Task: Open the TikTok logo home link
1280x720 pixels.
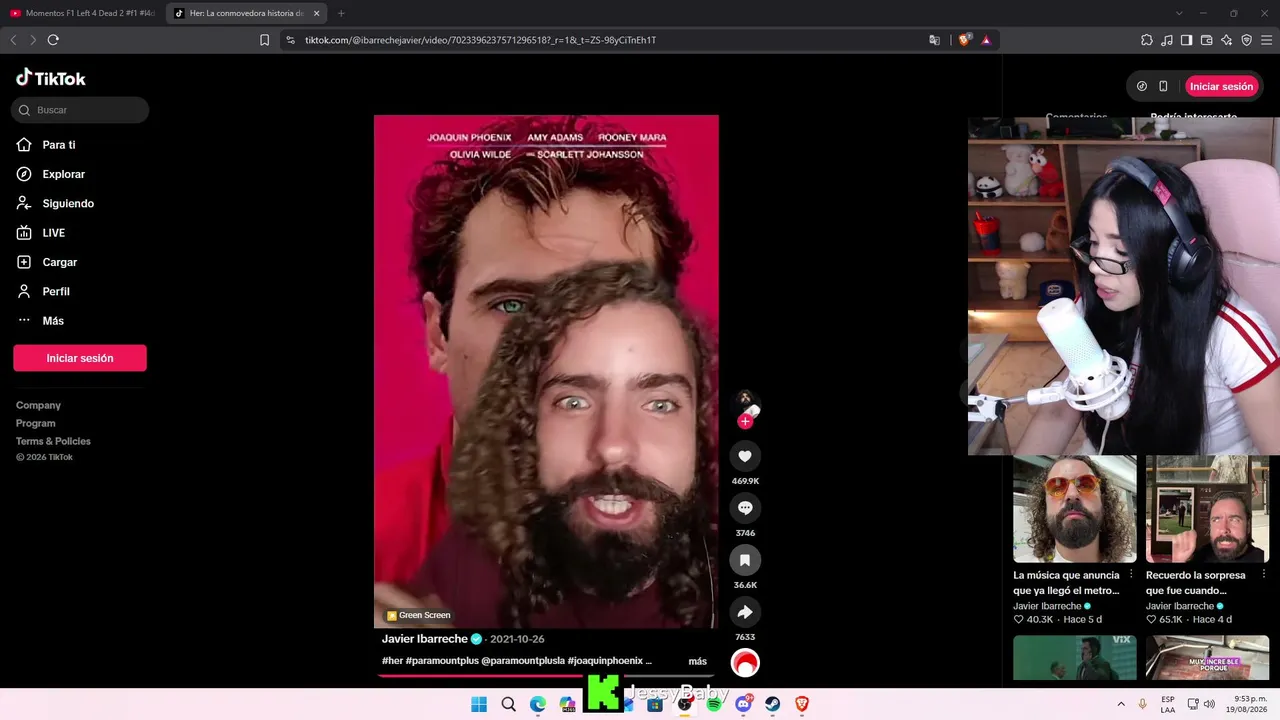Action: (x=51, y=78)
